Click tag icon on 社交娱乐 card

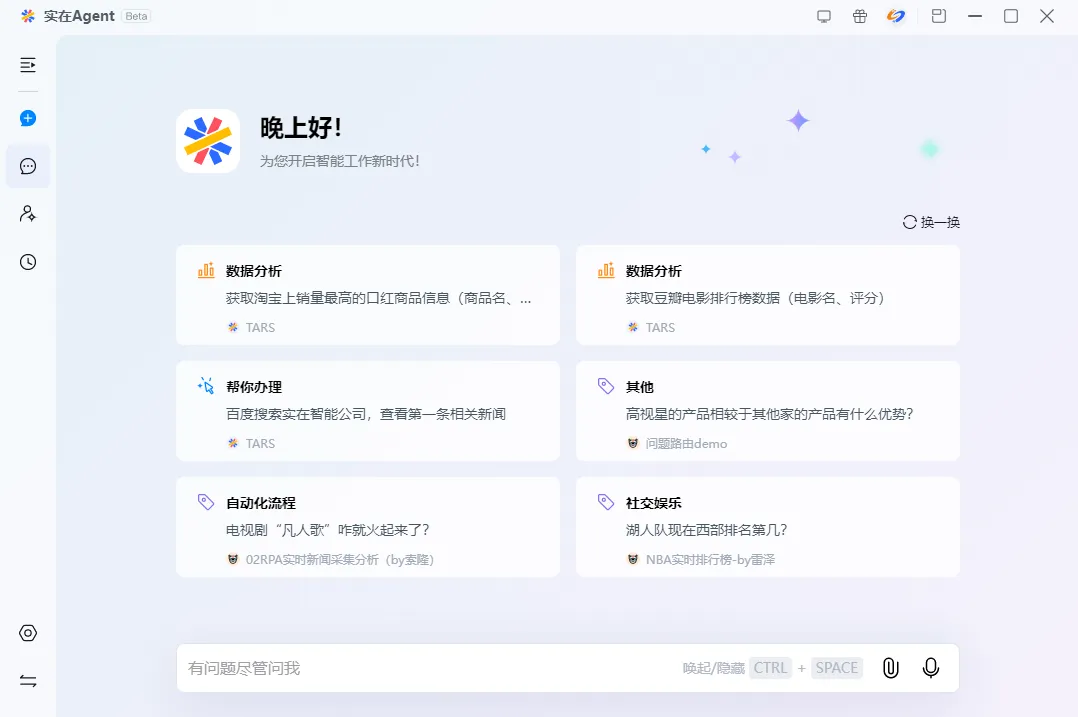pyautogui.click(x=606, y=502)
